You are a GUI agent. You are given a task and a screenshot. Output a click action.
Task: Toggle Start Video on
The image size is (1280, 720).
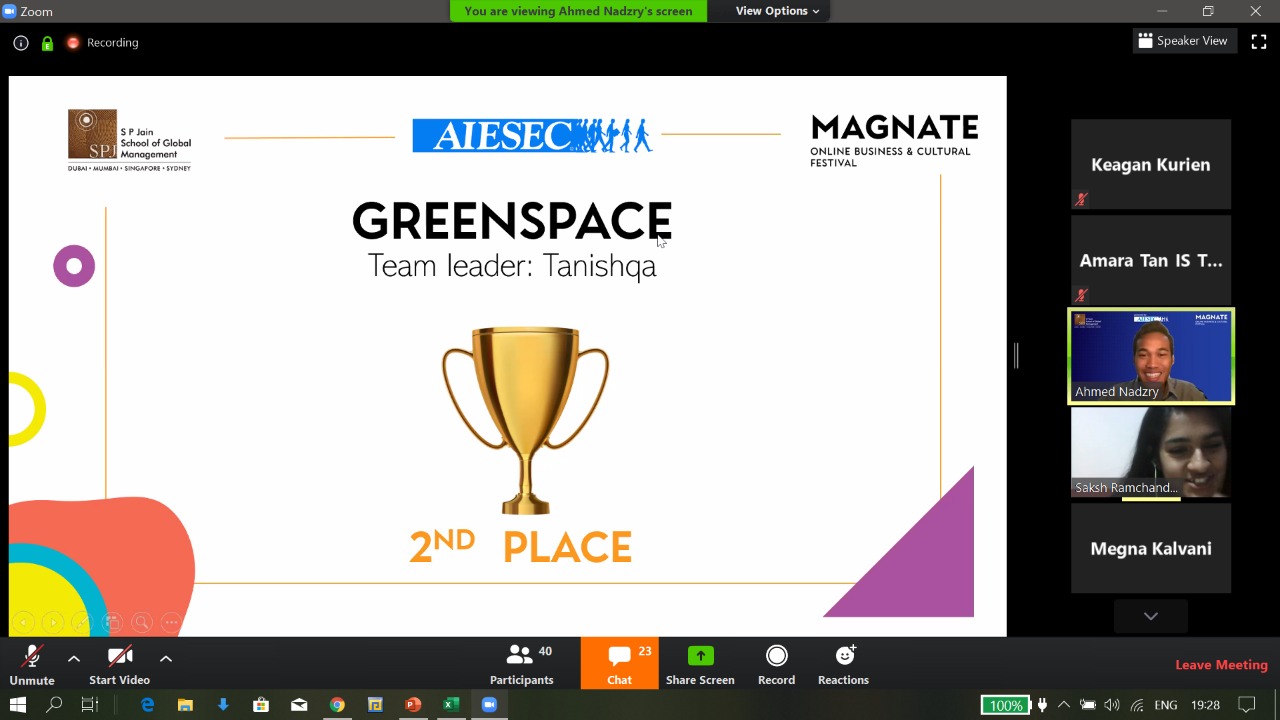tap(119, 665)
